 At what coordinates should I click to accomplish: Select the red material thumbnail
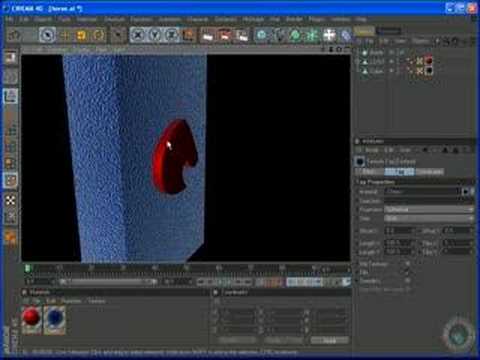(x=32, y=318)
